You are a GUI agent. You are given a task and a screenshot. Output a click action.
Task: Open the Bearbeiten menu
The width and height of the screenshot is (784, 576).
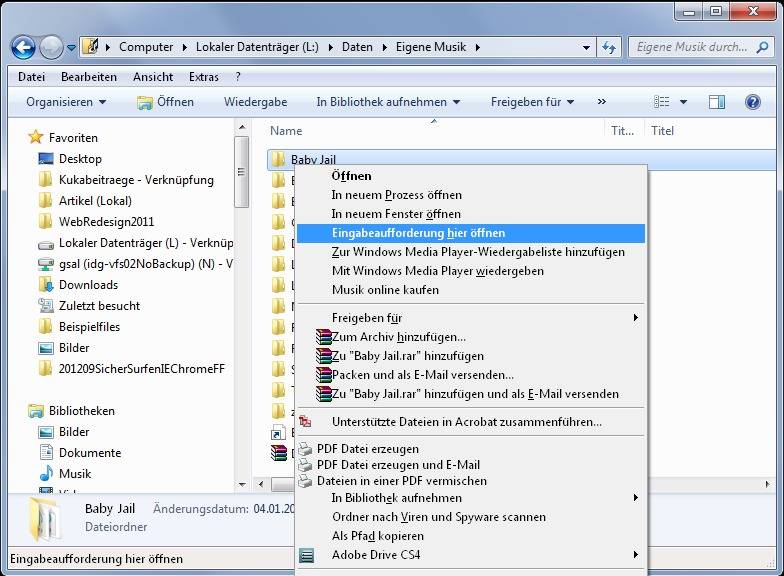tap(88, 77)
